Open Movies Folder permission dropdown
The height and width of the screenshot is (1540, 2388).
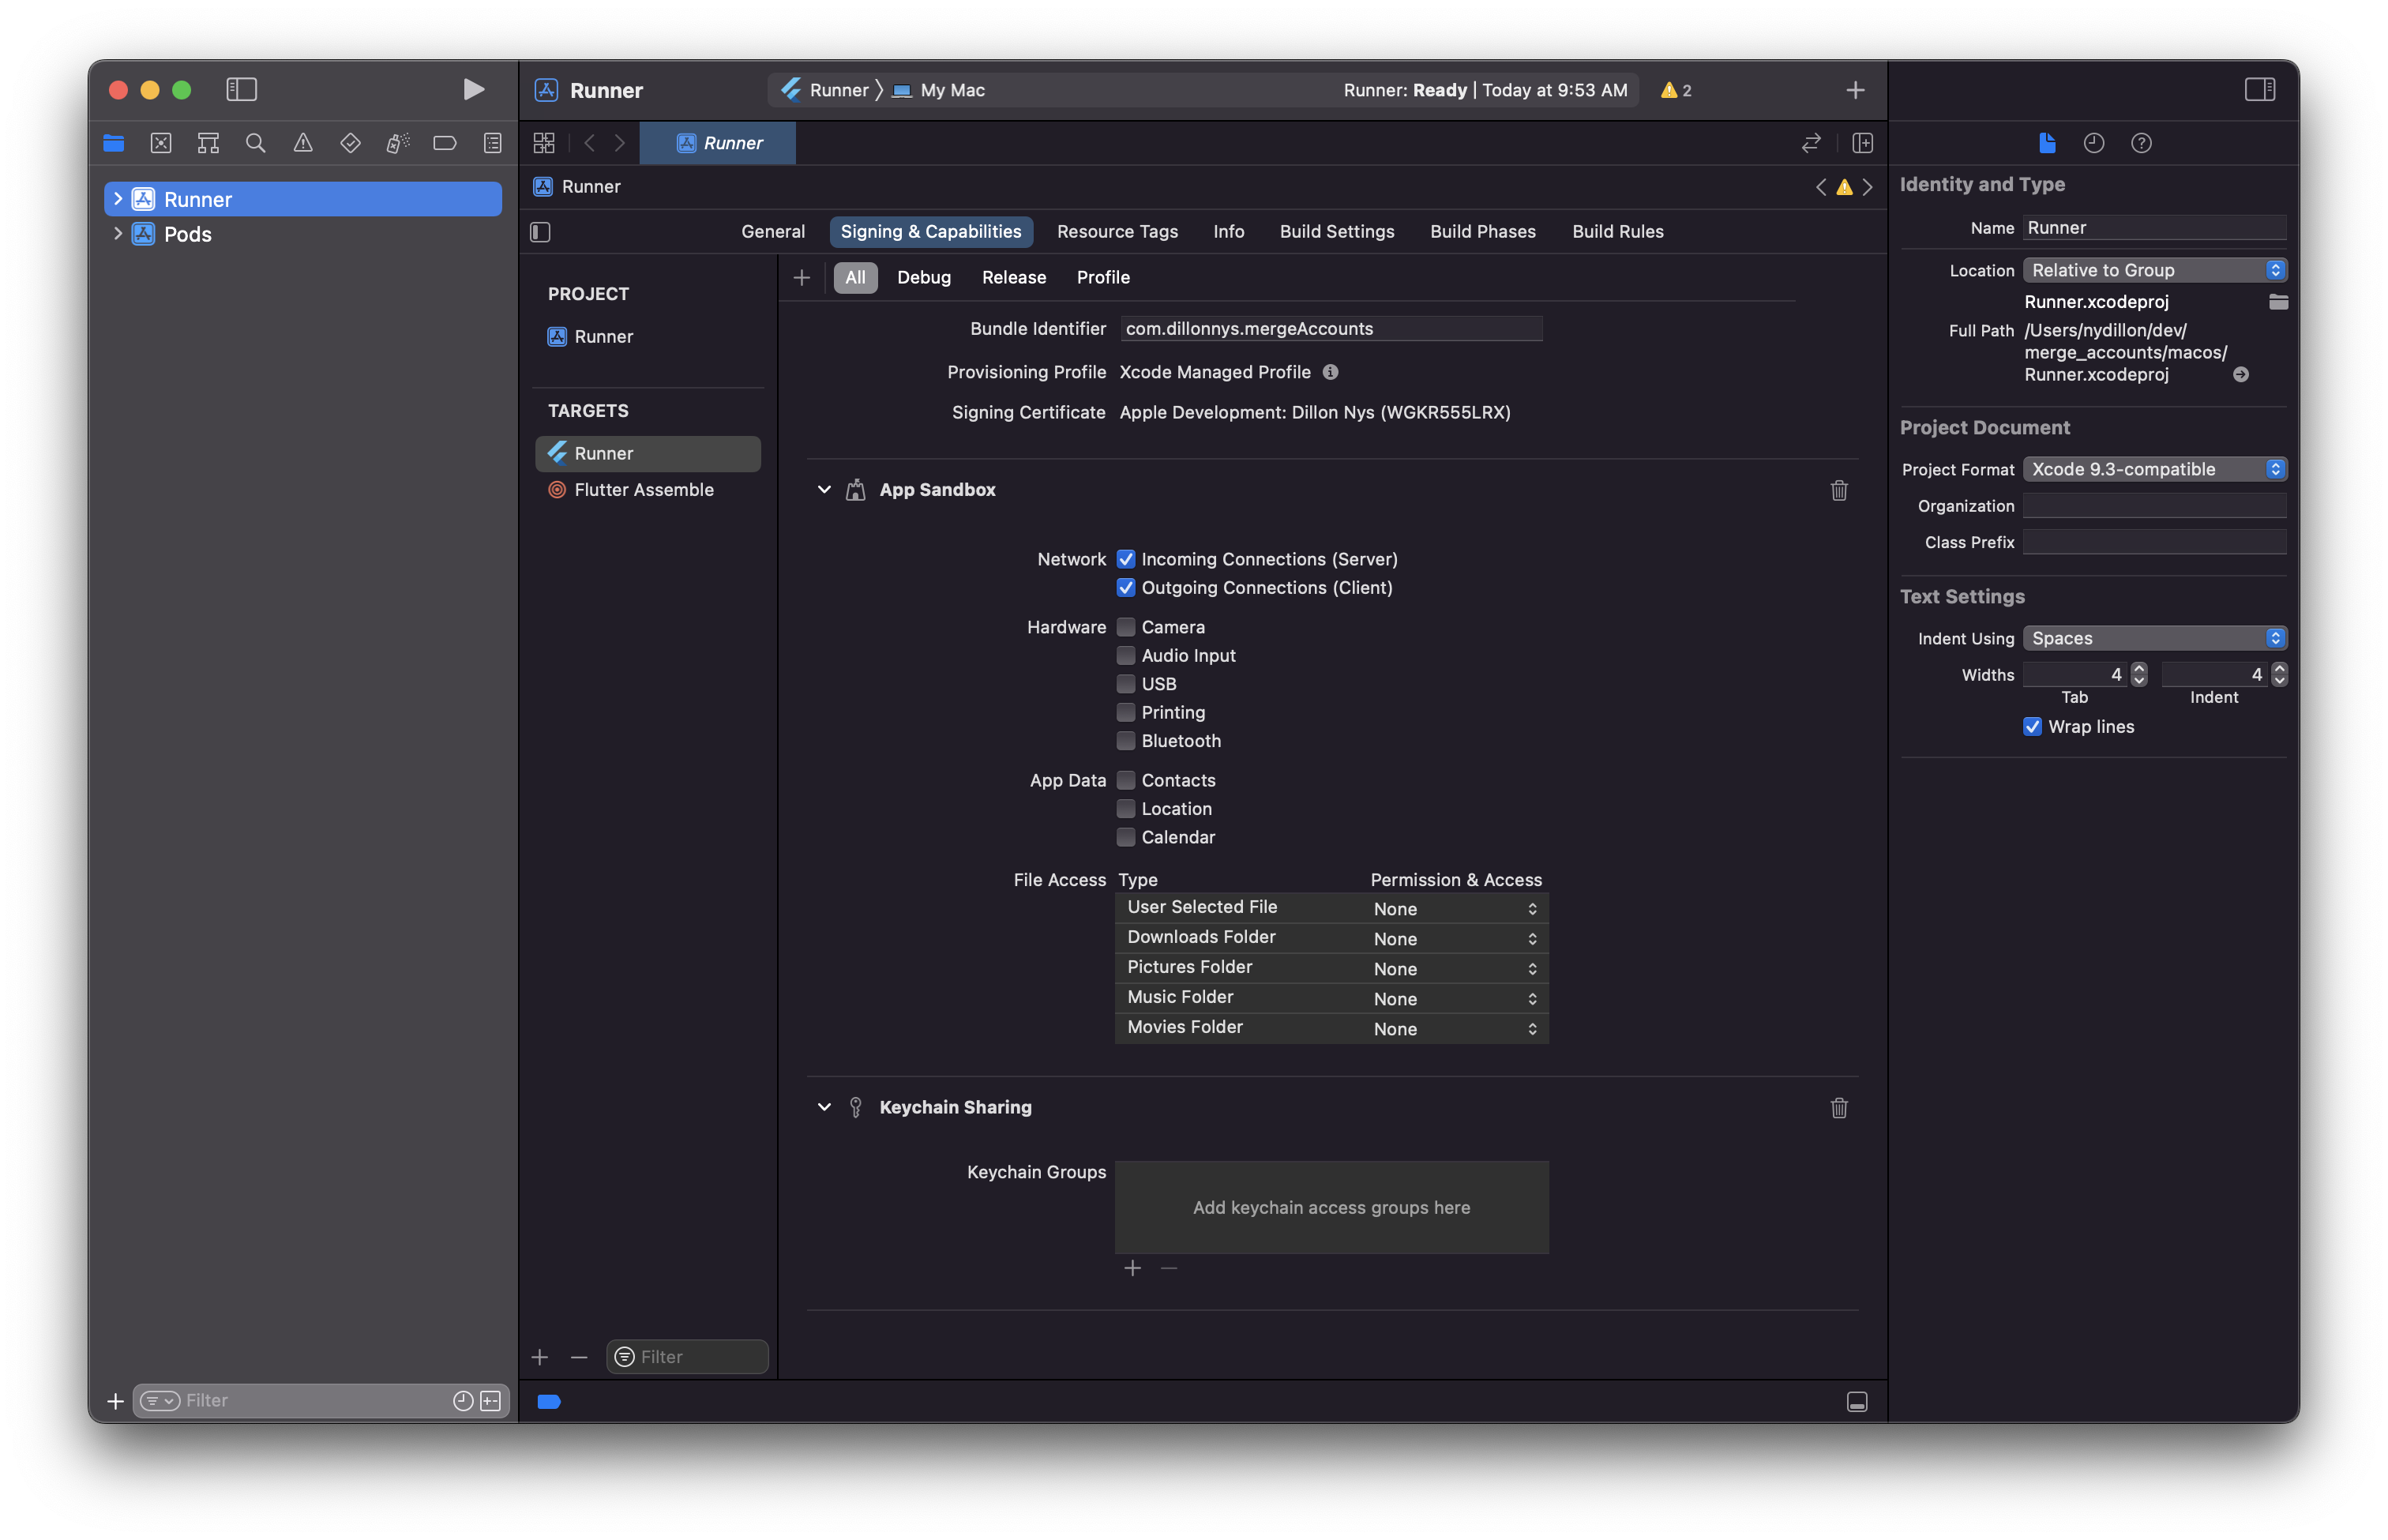coord(1455,1029)
